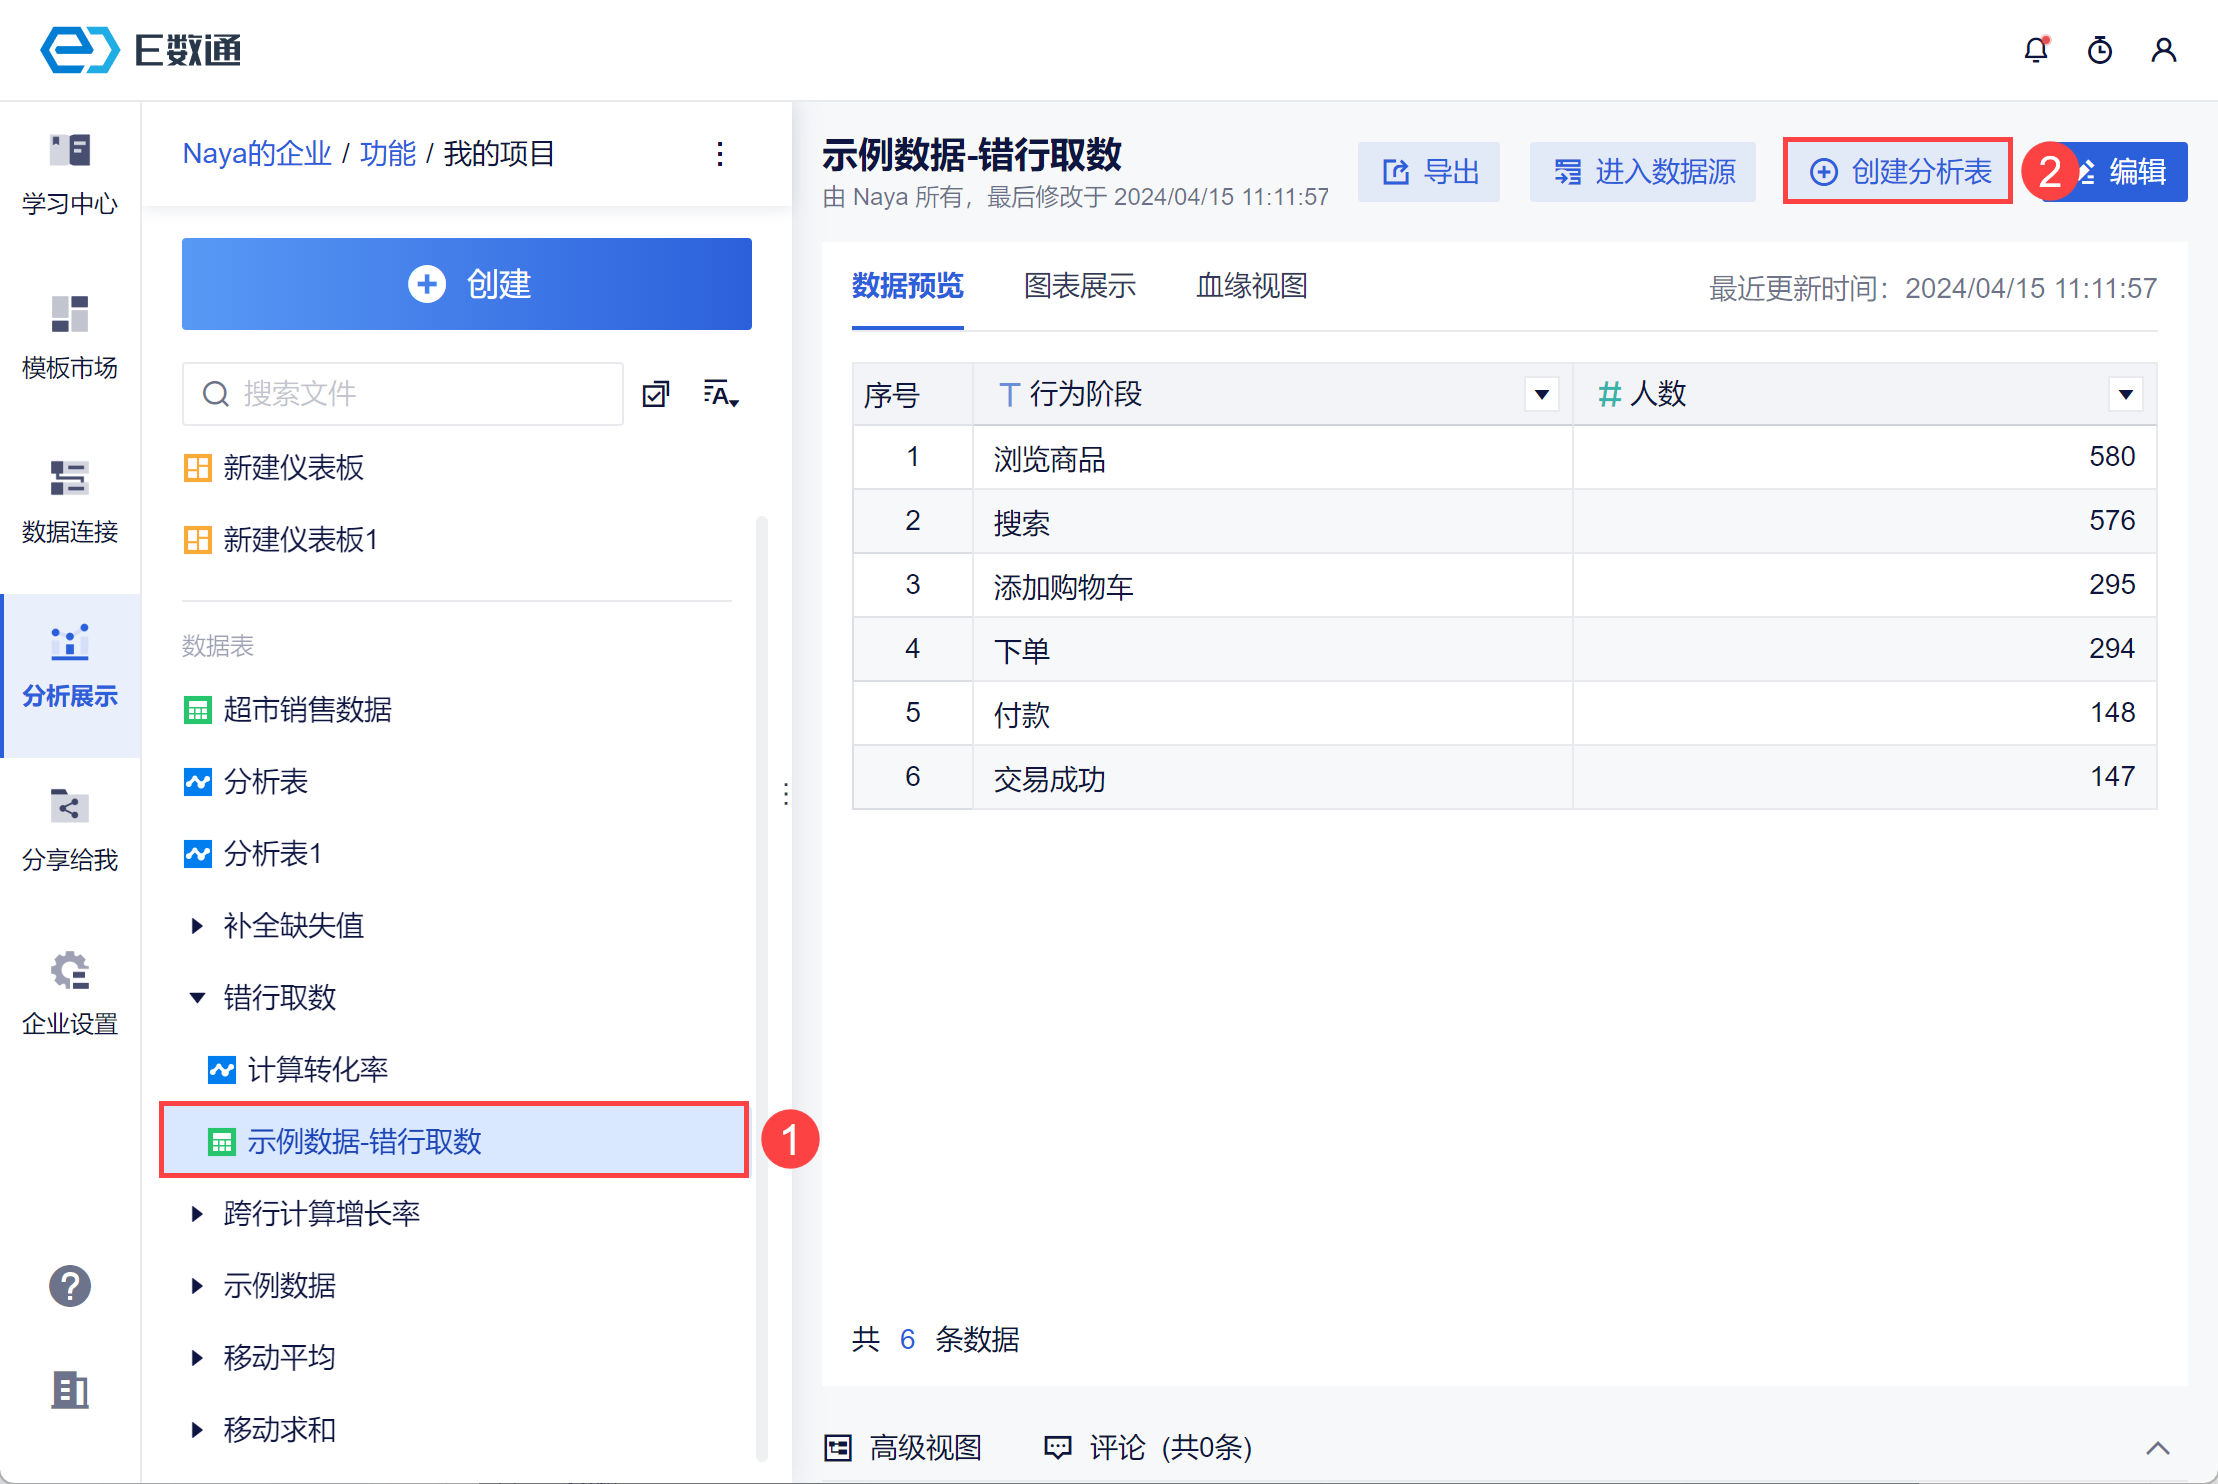Screen dimensions: 2218x1484
Task: Click the 创建分析表 button
Action: pos(1899,172)
